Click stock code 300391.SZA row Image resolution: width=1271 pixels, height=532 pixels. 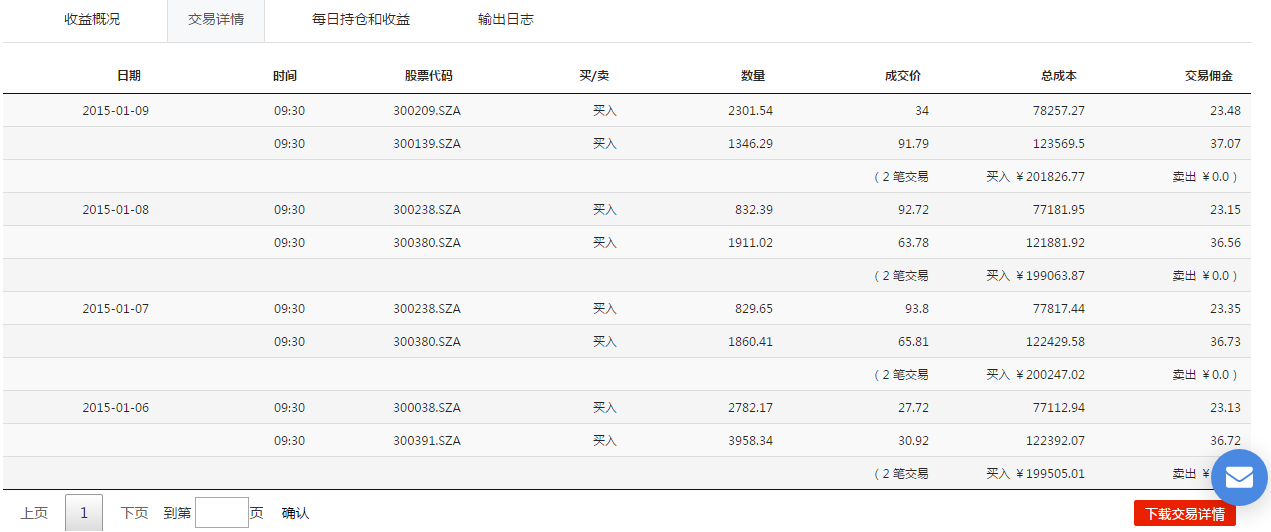[x=626, y=440]
